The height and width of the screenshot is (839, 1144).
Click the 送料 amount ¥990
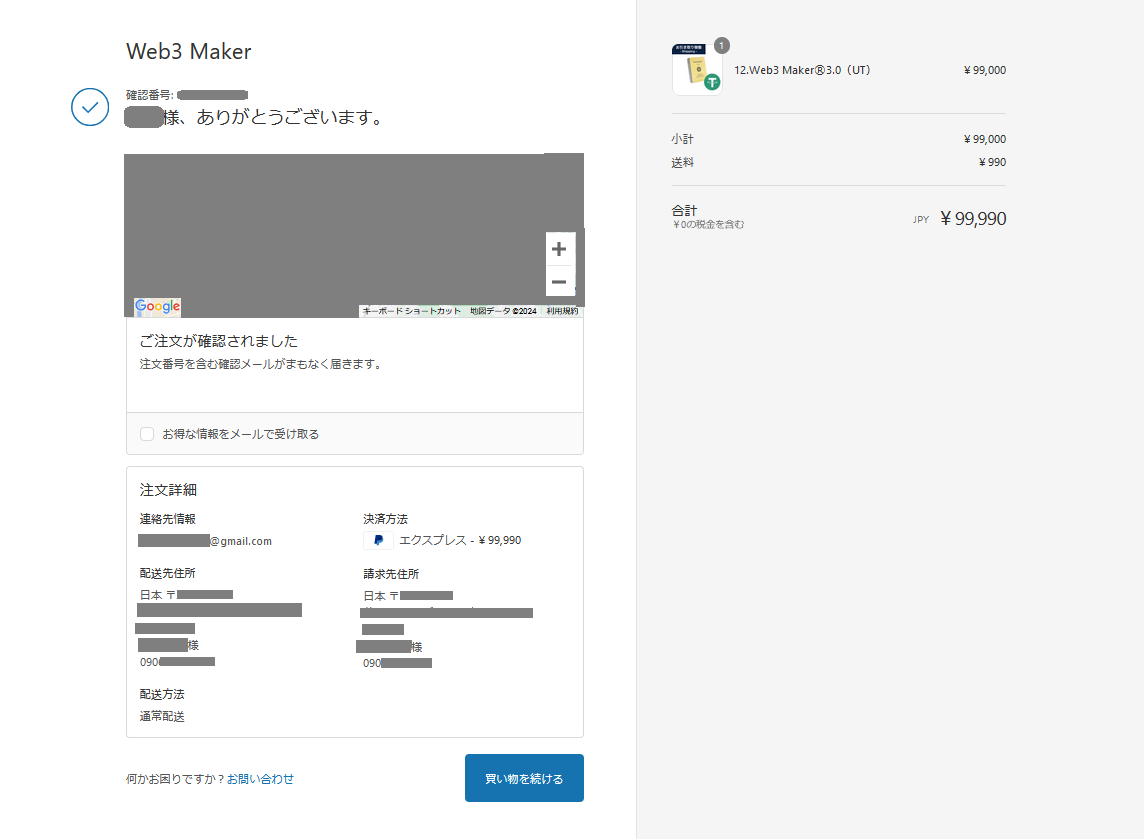(x=992, y=162)
